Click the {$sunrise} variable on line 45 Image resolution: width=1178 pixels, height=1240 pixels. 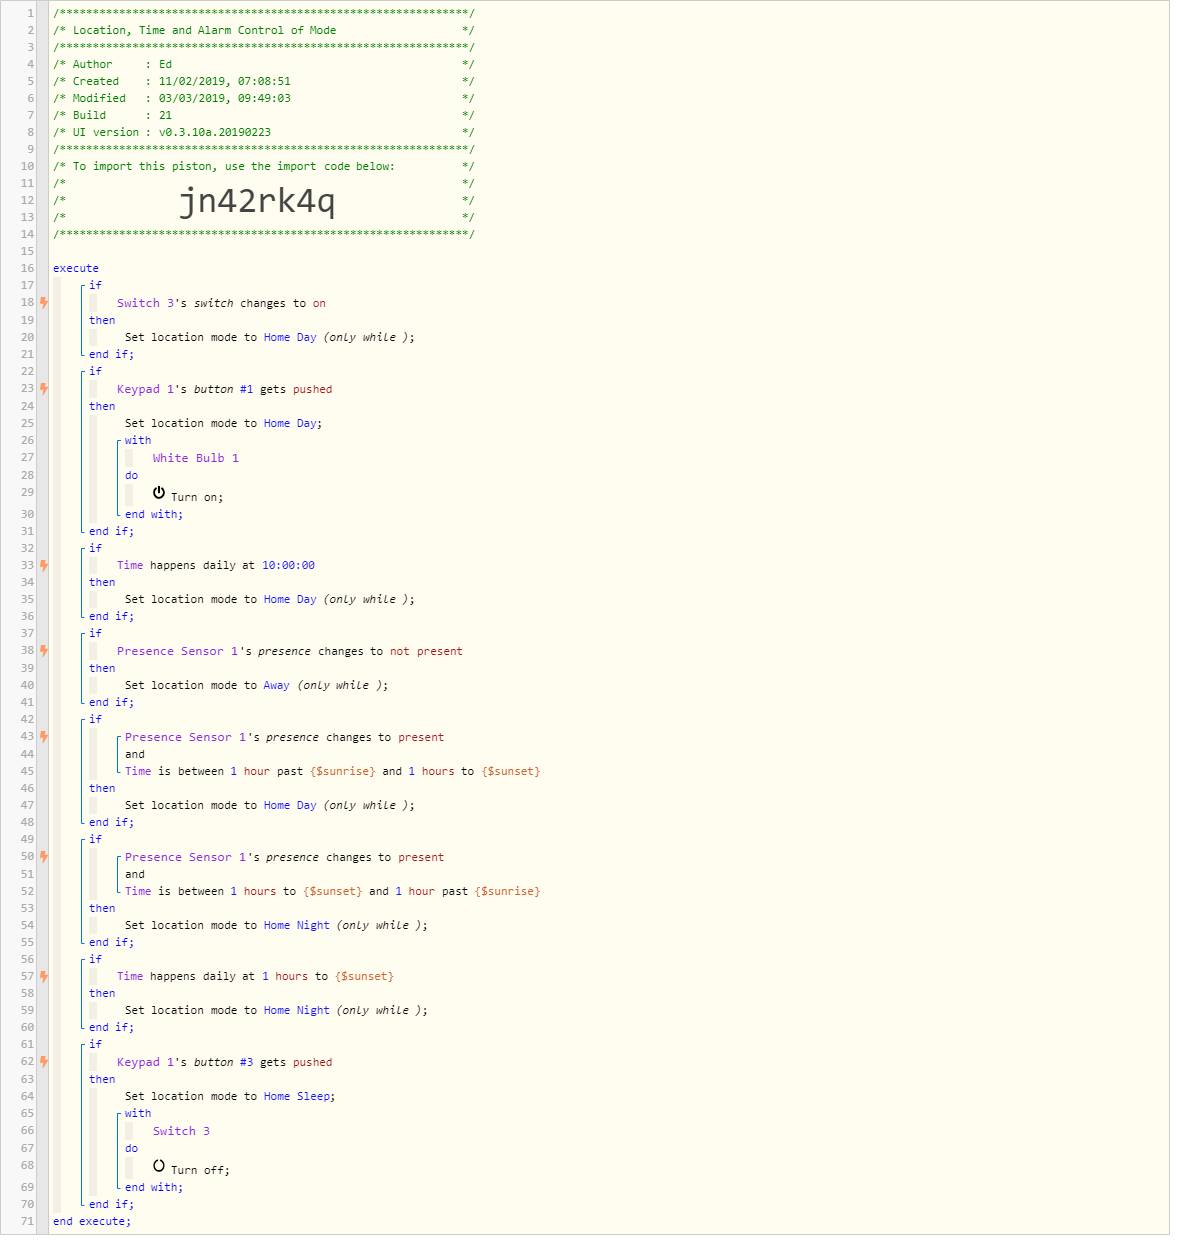tap(343, 771)
